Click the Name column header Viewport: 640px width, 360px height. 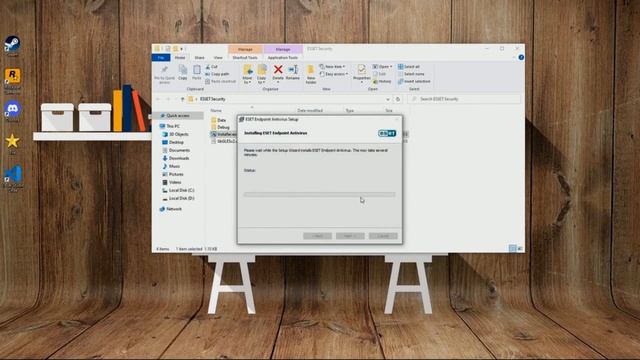(216, 111)
